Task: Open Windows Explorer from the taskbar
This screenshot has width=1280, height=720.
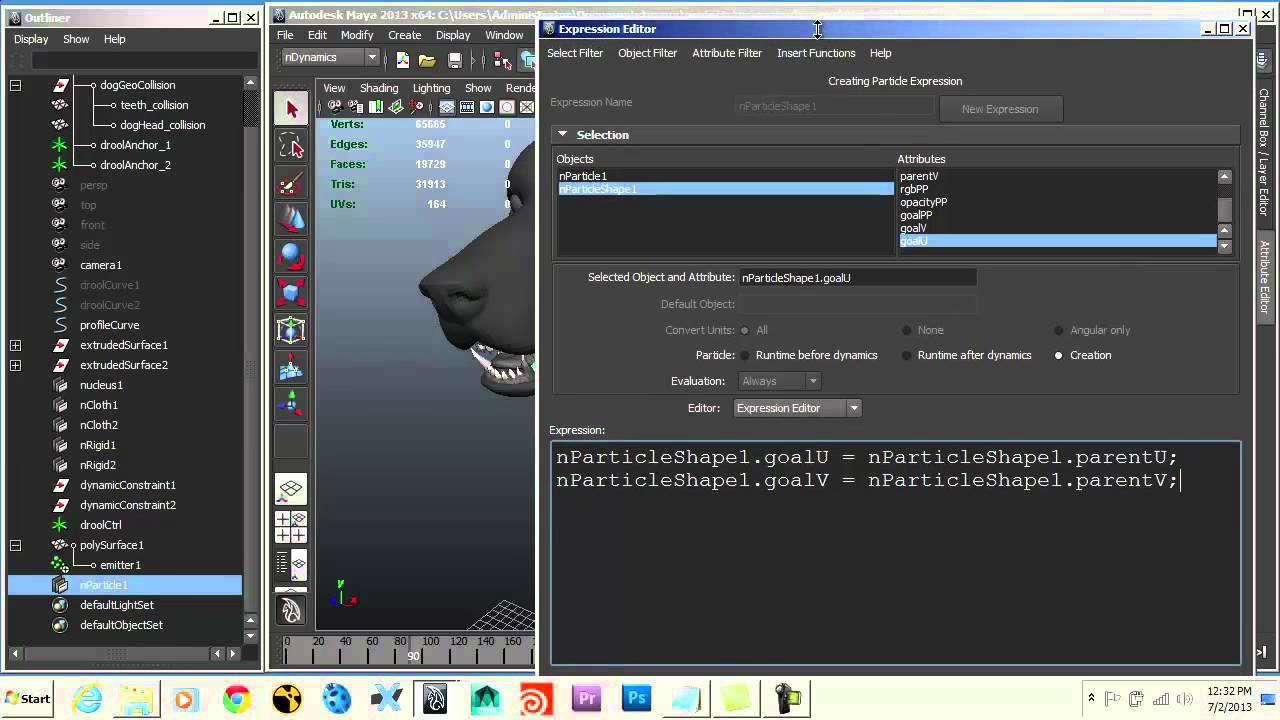Action: click(x=137, y=698)
